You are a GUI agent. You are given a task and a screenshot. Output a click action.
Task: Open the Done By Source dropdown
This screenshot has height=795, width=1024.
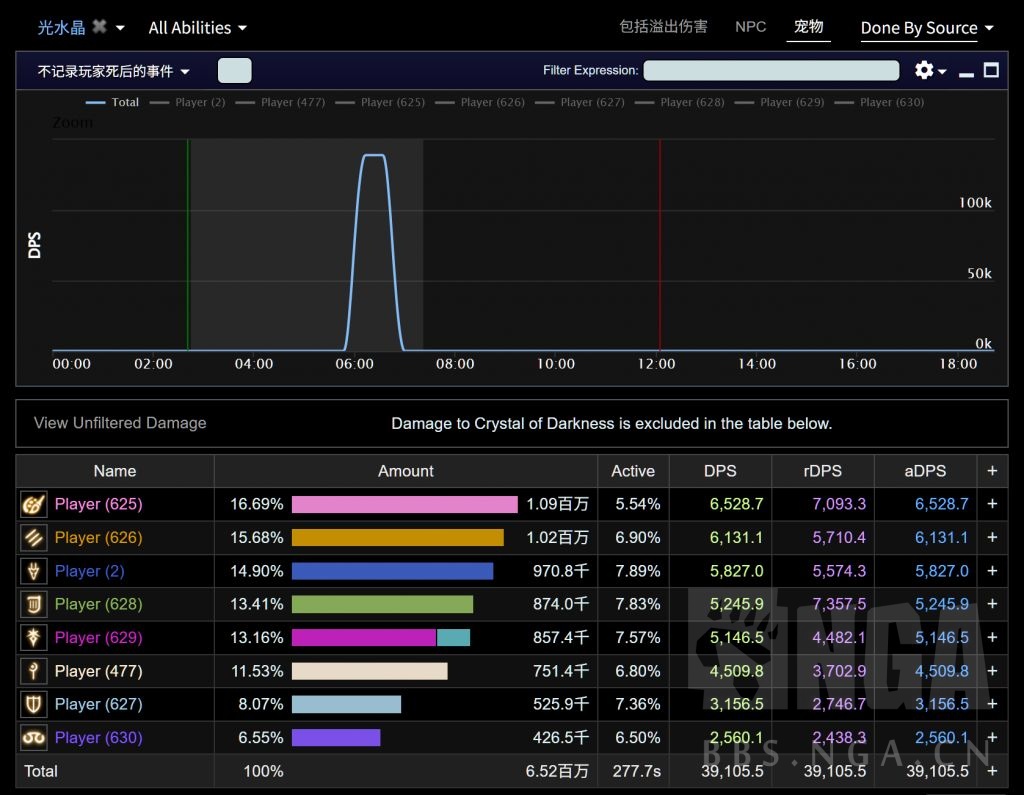927,28
